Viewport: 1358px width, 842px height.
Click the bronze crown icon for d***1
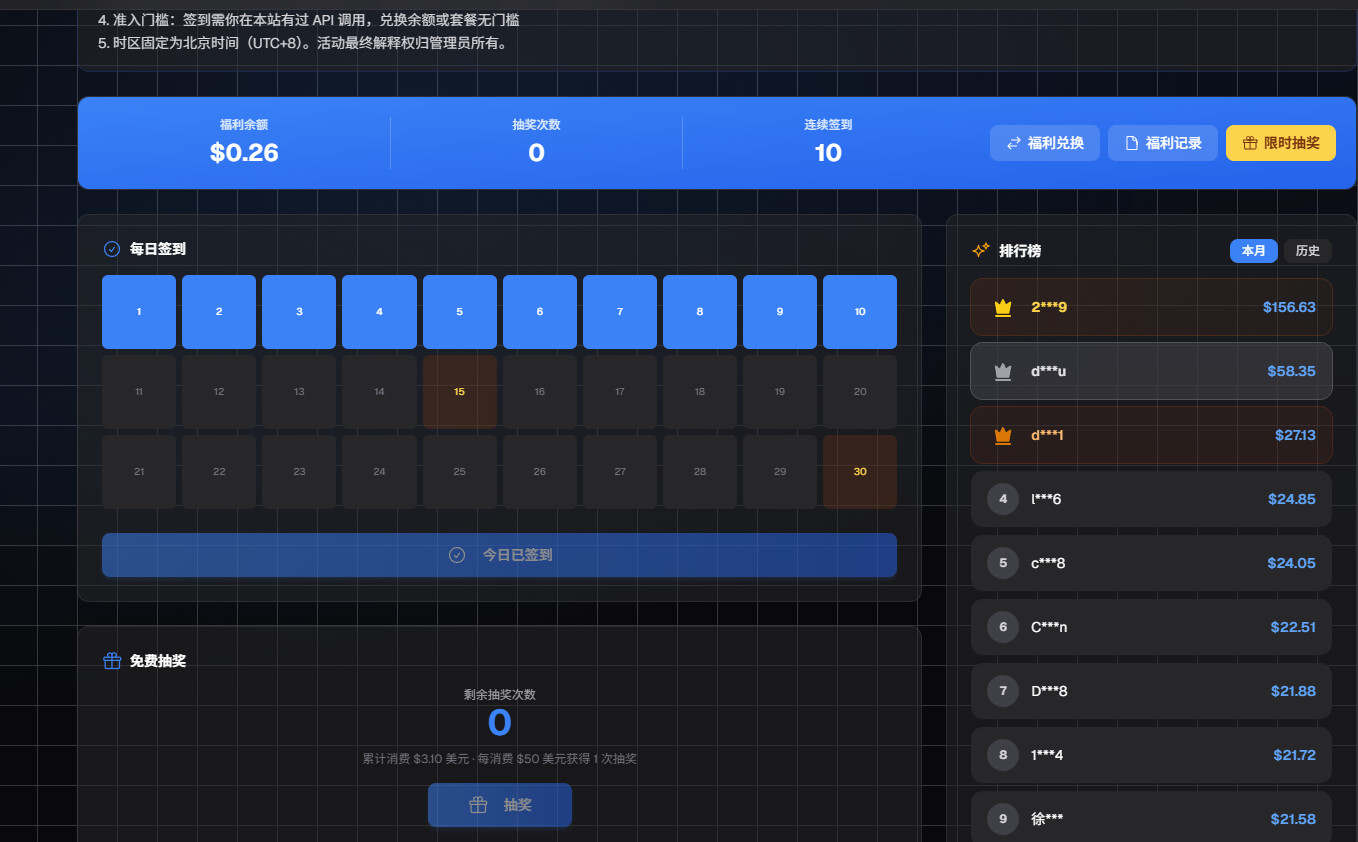1004,435
